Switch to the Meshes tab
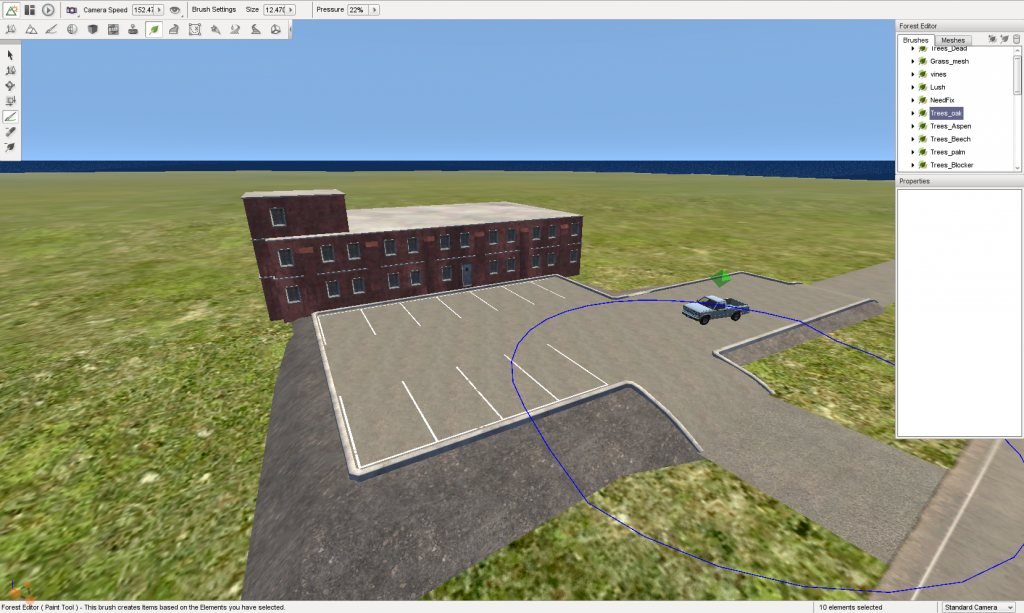The image size is (1024, 613). coord(953,40)
